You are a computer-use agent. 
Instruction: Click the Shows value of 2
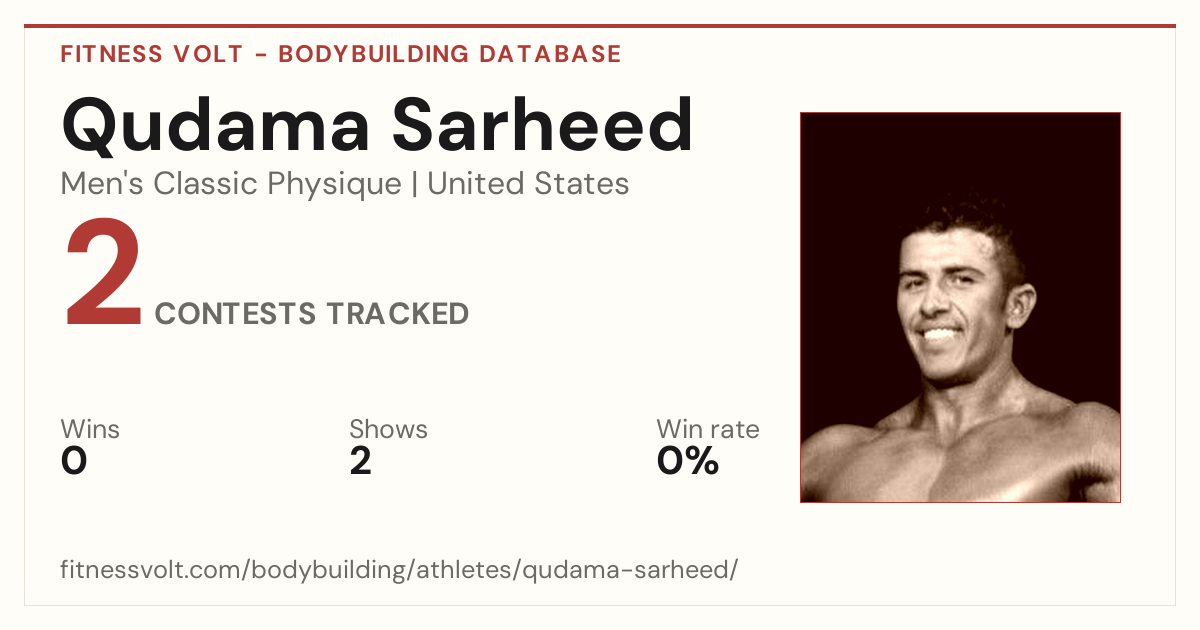(360, 461)
